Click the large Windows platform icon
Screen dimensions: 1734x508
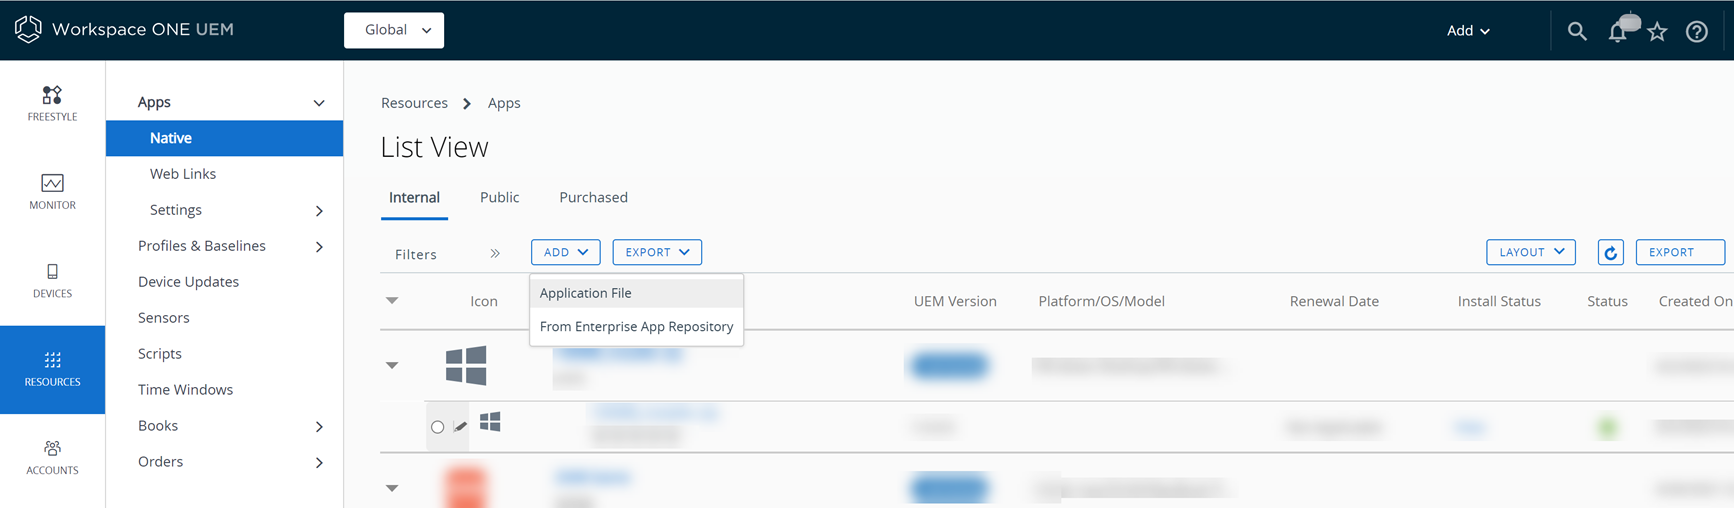pyautogui.click(x=466, y=365)
